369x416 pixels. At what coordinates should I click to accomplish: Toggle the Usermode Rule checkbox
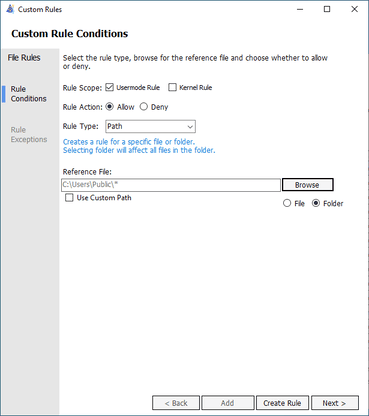click(110, 87)
